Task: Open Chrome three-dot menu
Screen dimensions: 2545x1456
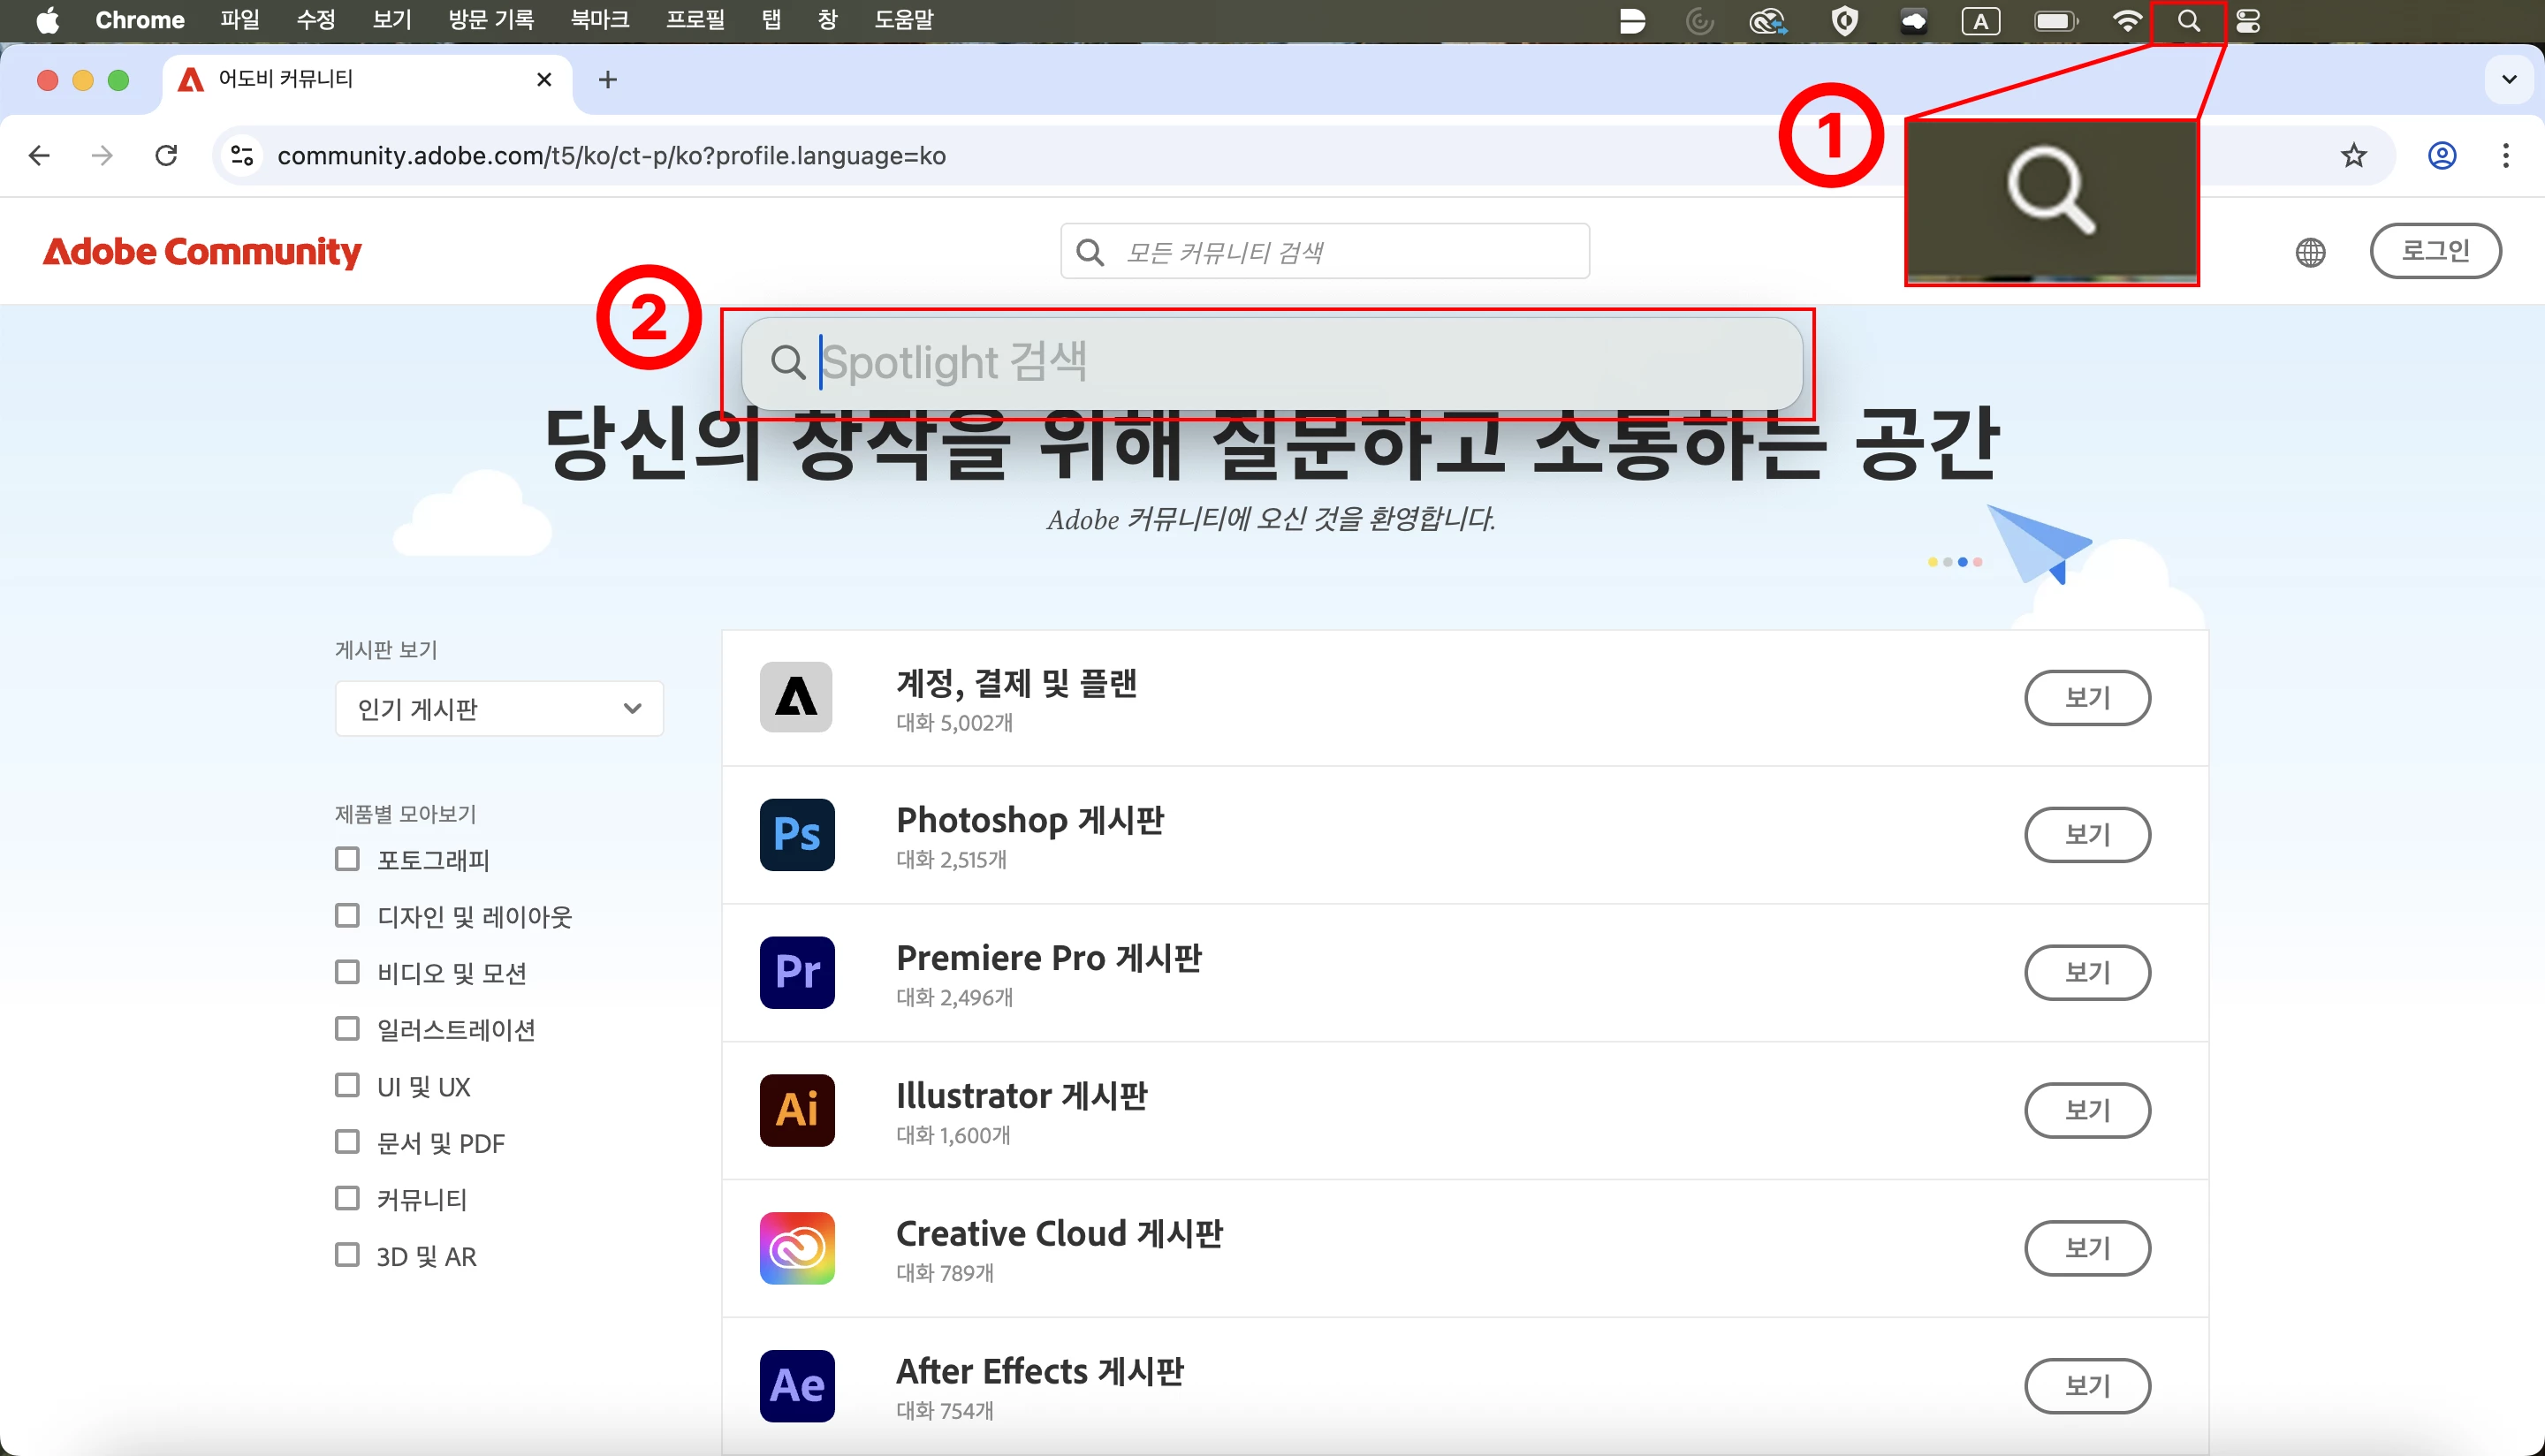Action: (x=2505, y=156)
